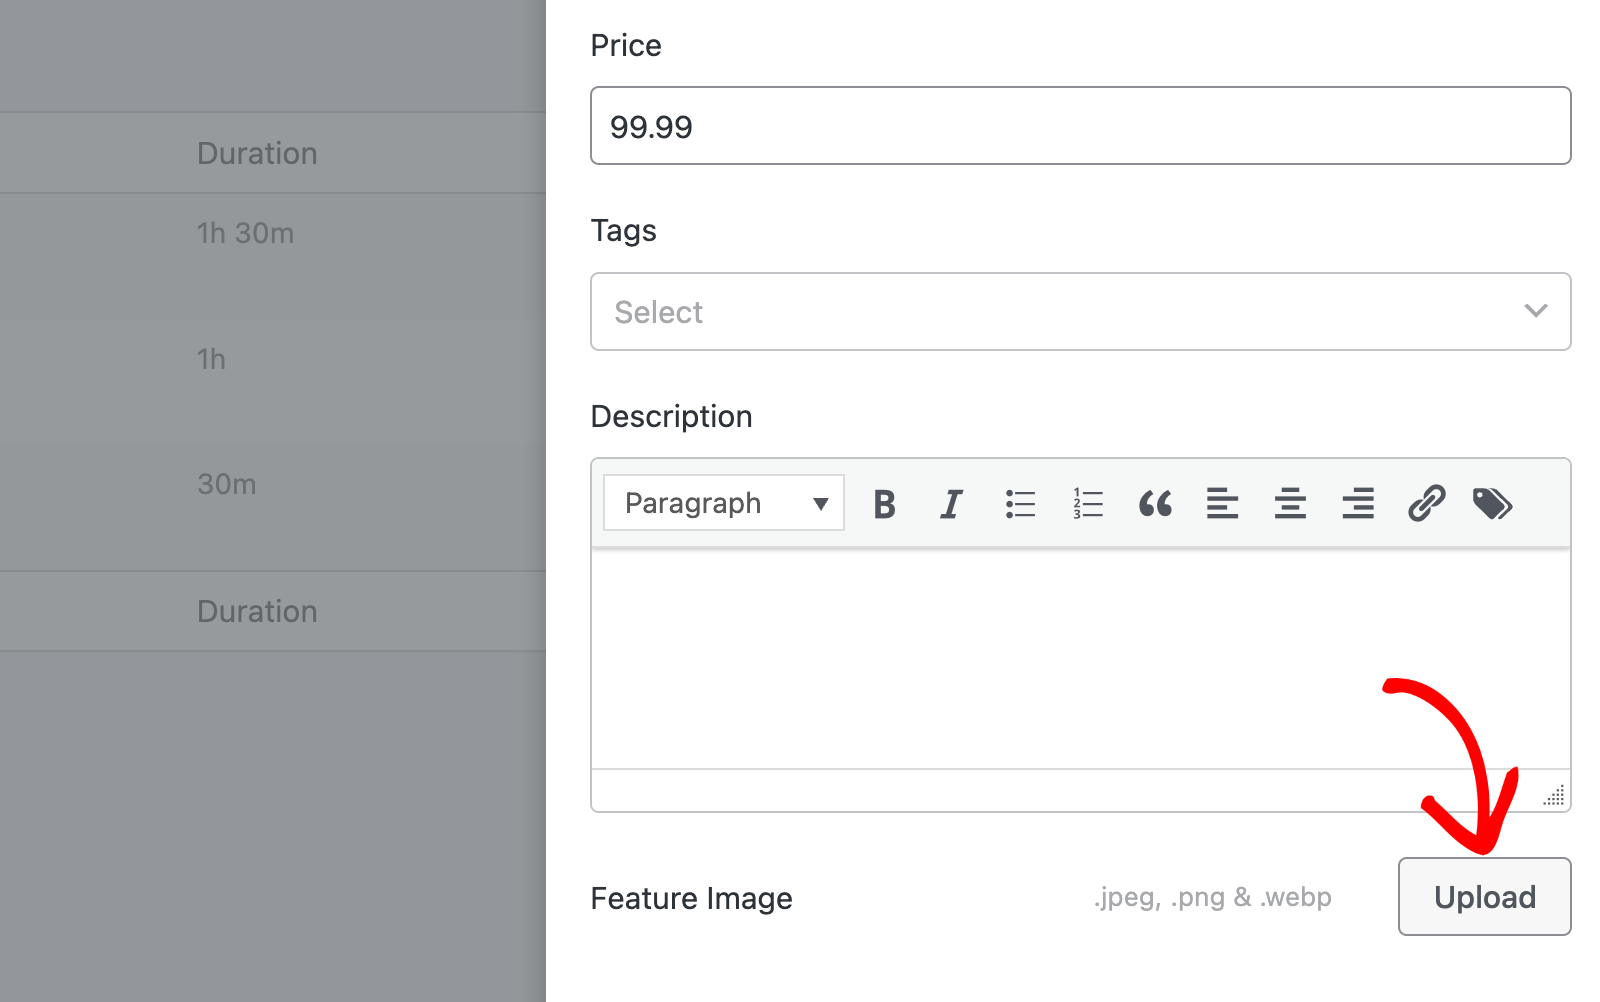This screenshot has width=1600, height=1002.
Task: Insert a hyperlink in the description
Action: pyautogui.click(x=1425, y=504)
